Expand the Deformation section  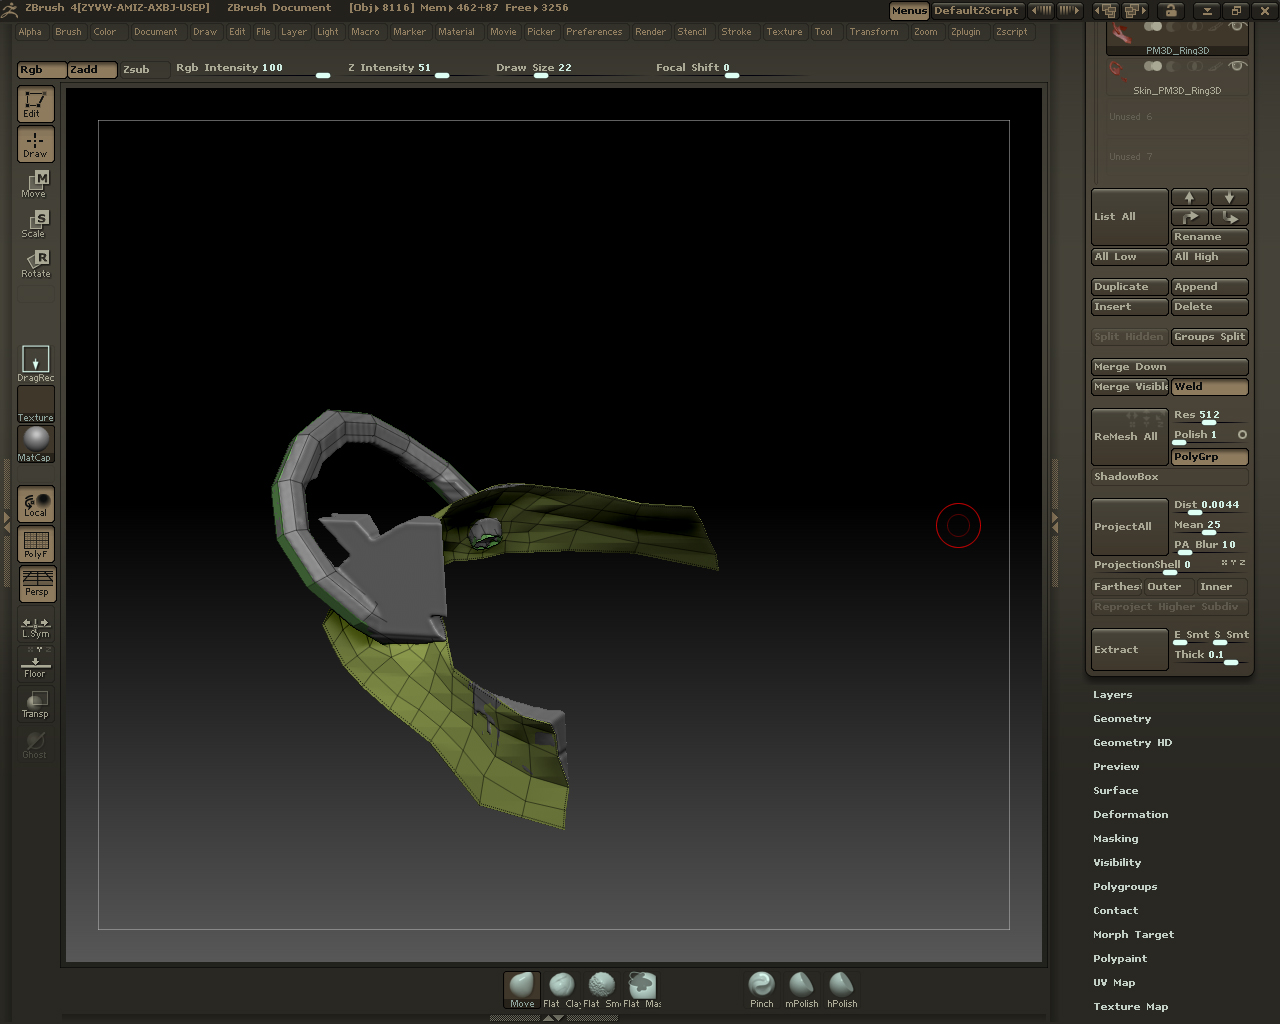pos(1130,815)
